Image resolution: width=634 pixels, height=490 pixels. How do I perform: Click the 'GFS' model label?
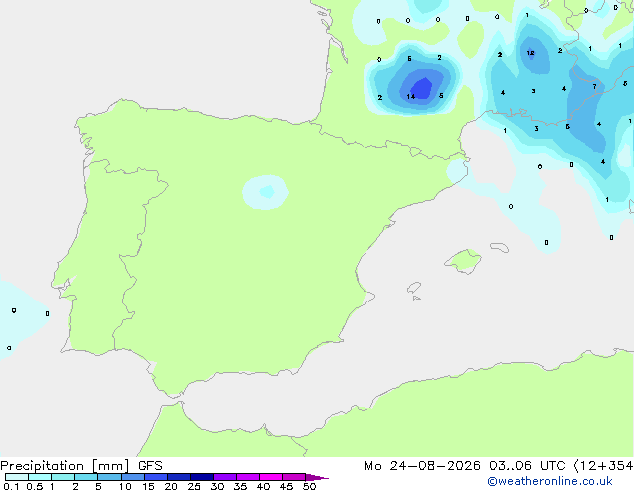pos(150,466)
